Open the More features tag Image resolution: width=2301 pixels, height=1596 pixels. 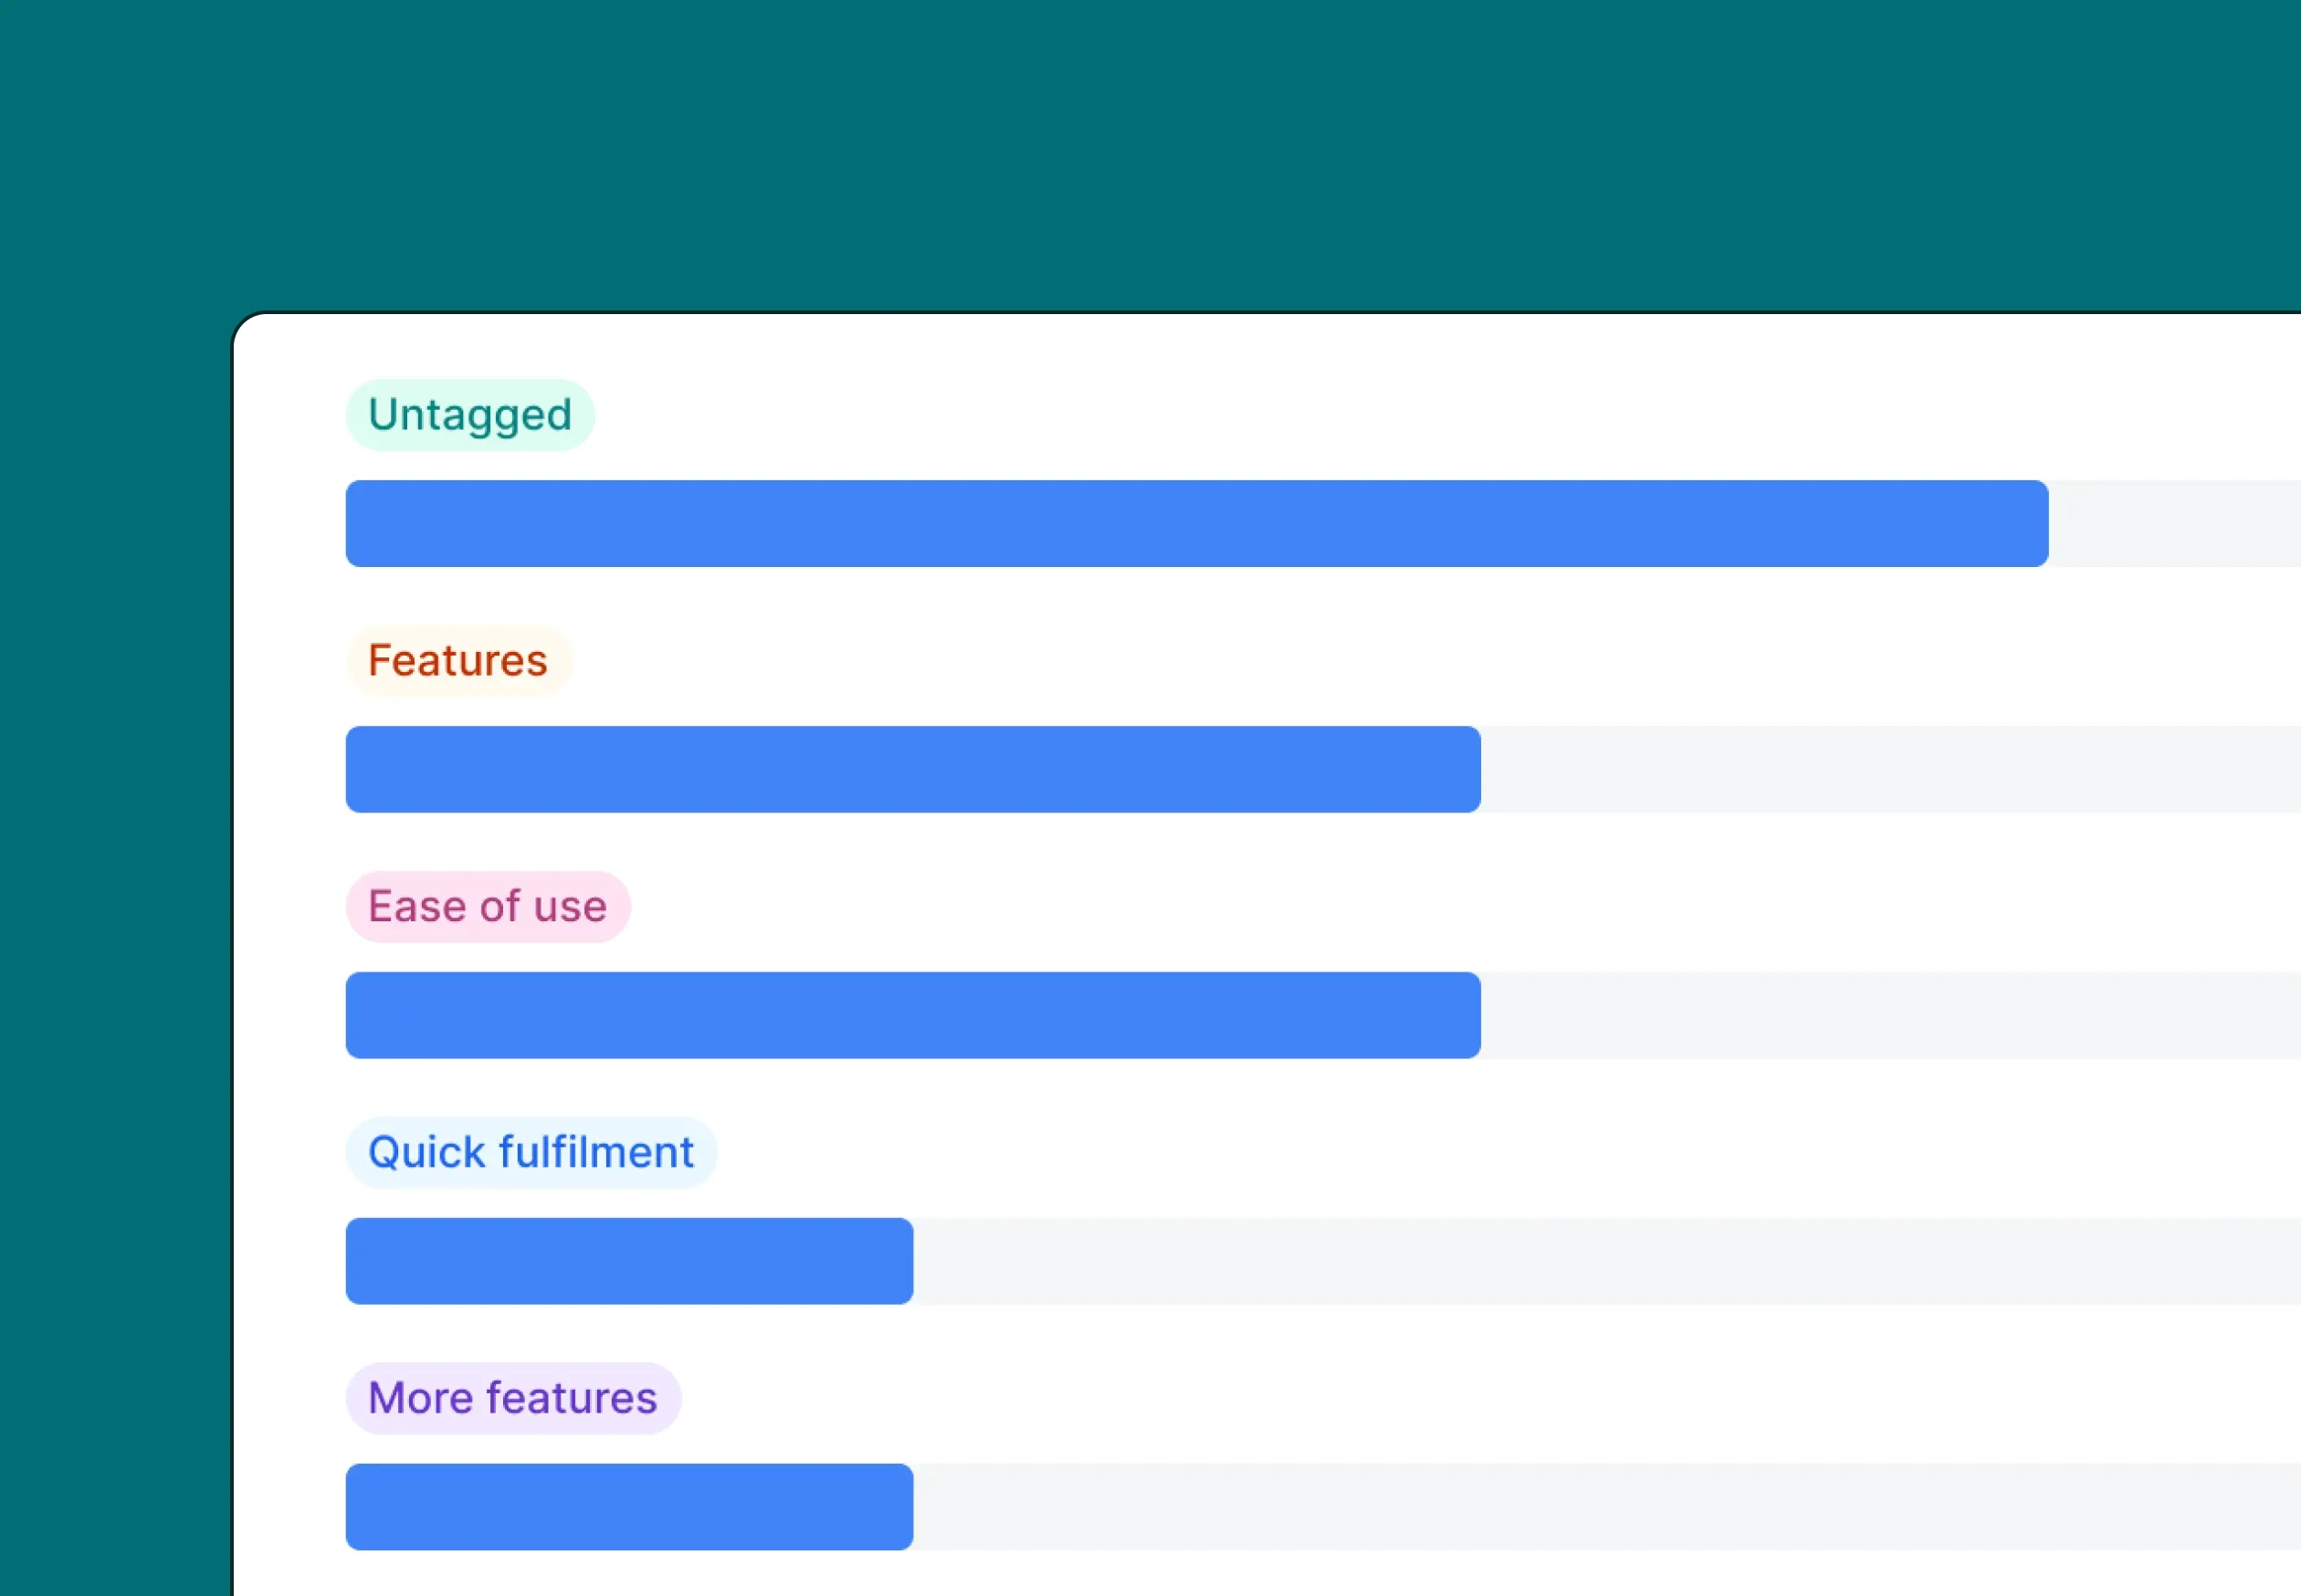tap(513, 1399)
